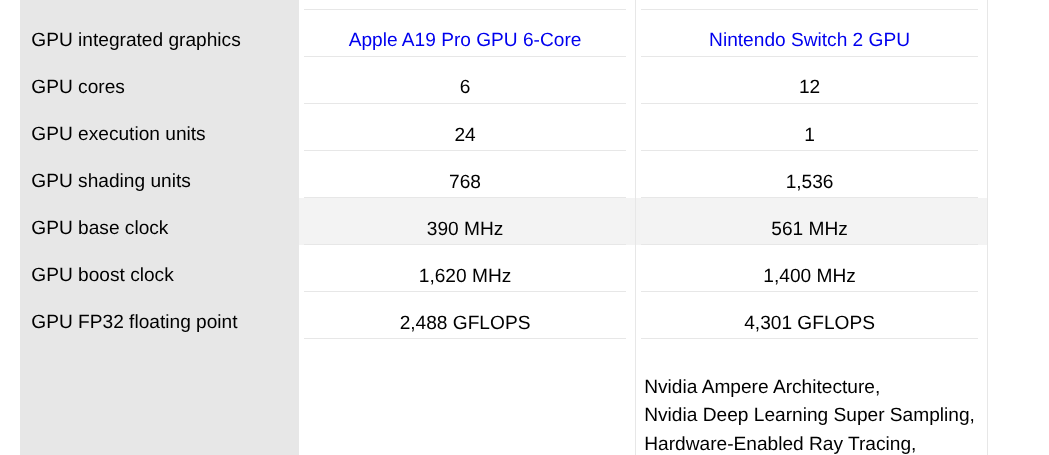Viewport: 1049px width, 455px height.
Task: Click the Nvidia Ampere Architecture text
Action: [x=761, y=387]
